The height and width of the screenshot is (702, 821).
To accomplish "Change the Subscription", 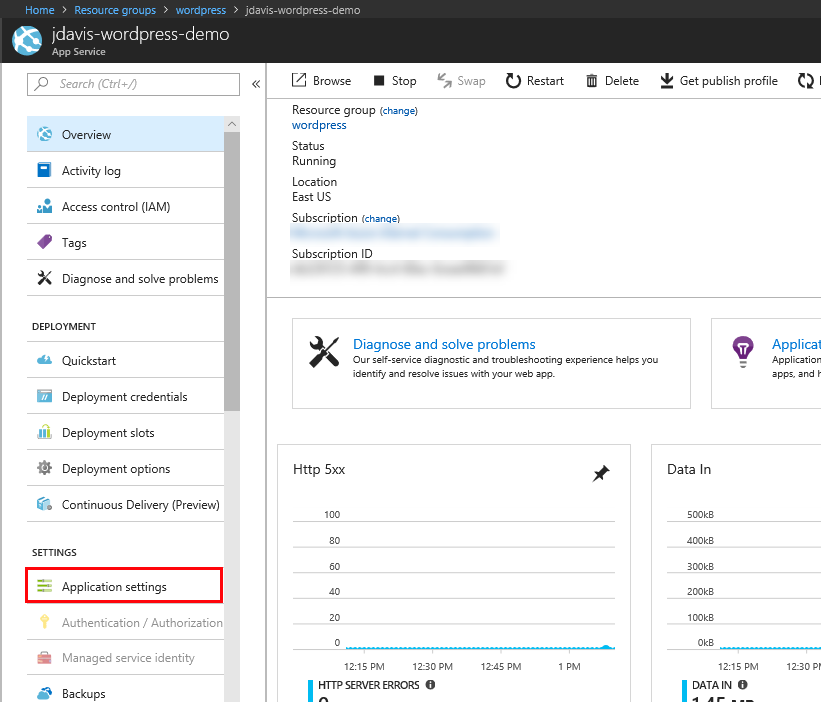I will tap(381, 218).
